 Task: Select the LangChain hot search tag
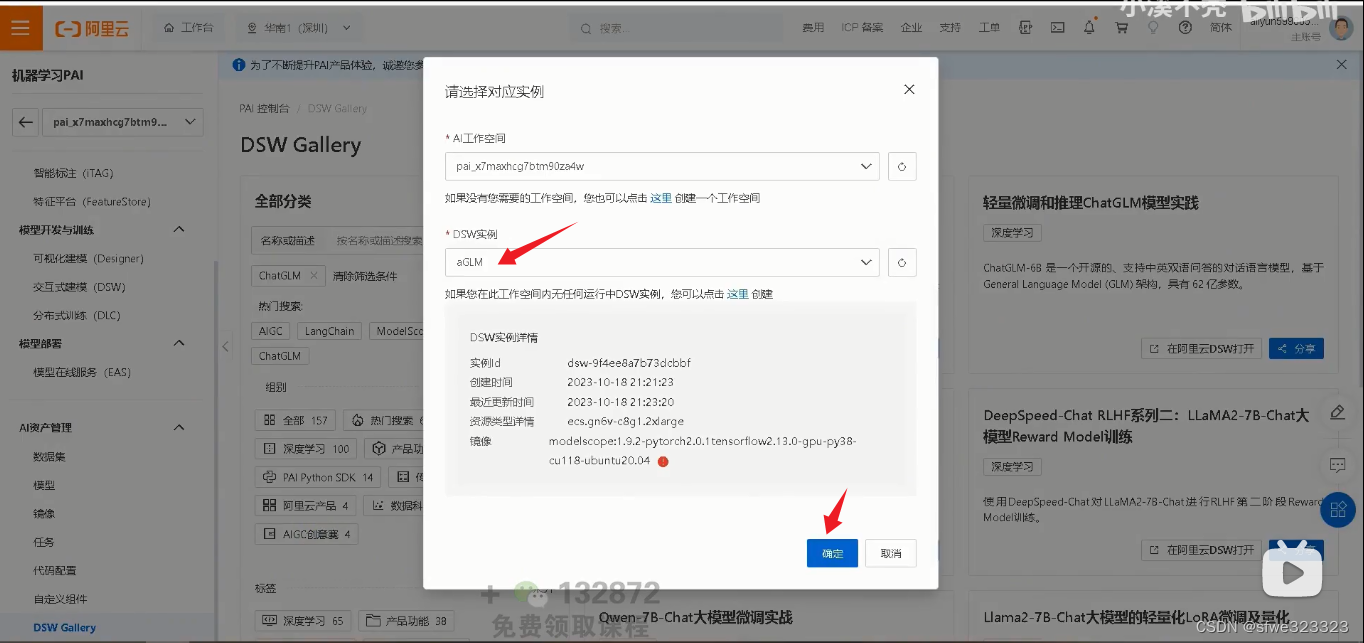pos(330,331)
